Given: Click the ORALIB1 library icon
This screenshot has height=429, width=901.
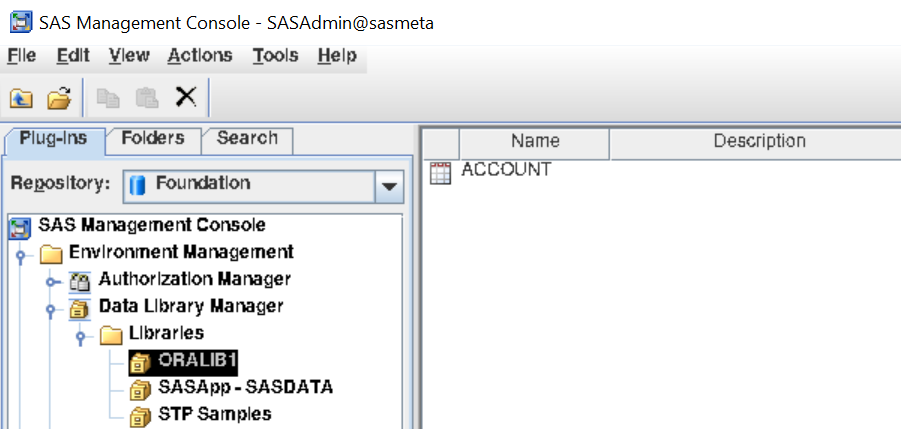Looking at the screenshot, I should [140, 360].
